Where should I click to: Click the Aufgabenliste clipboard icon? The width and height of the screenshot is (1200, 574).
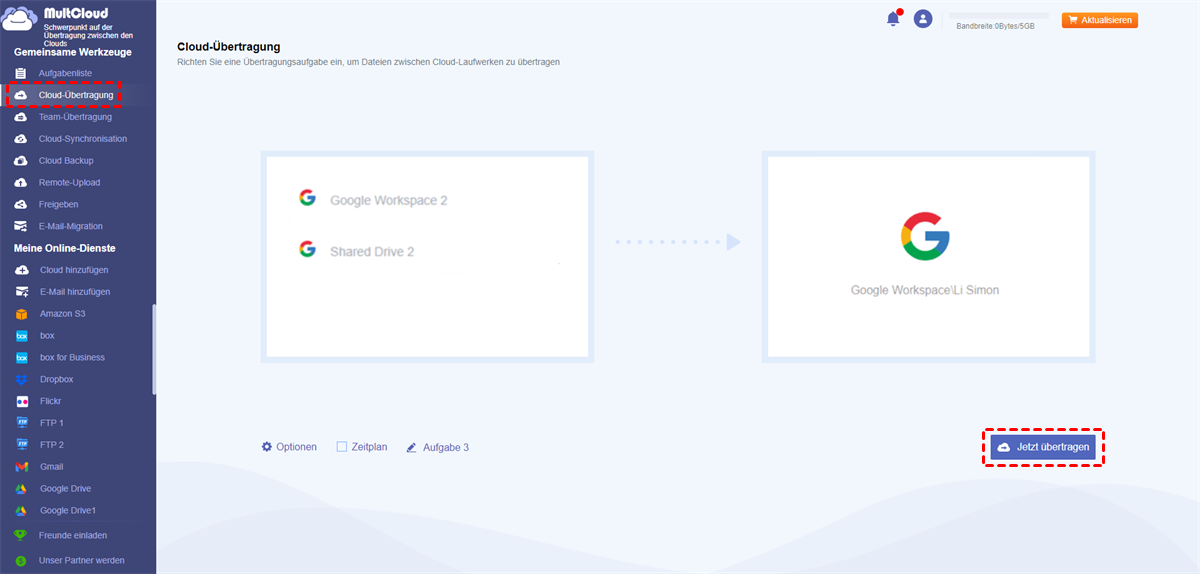(x=21, y=73)
